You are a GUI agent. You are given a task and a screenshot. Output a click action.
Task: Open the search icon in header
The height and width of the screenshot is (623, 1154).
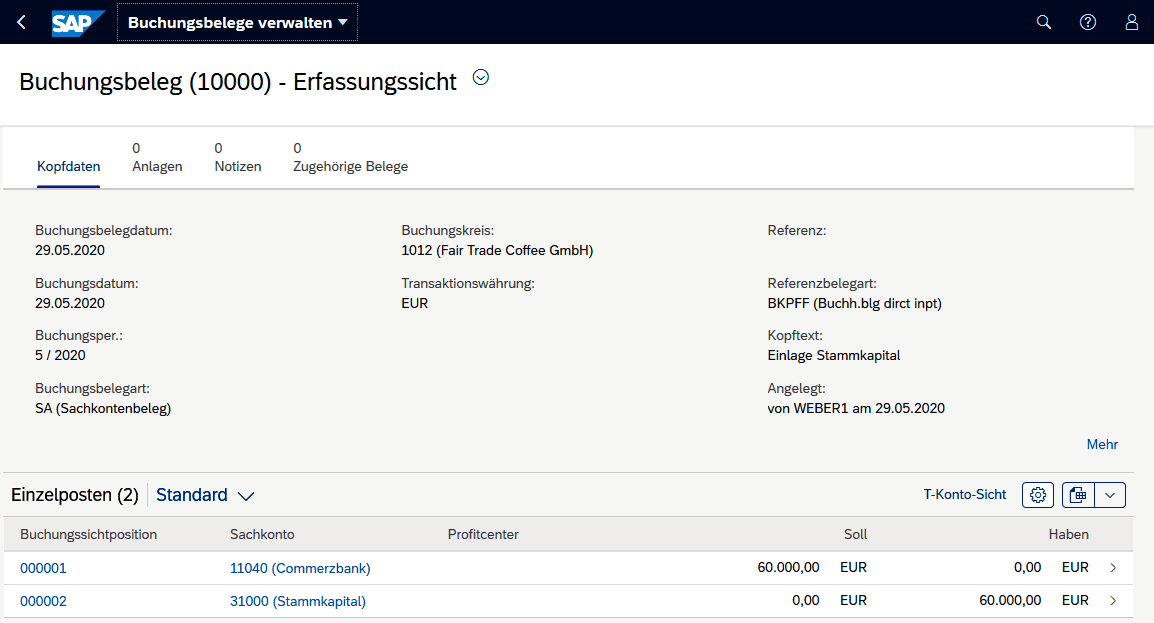(x=1043, y=22)
